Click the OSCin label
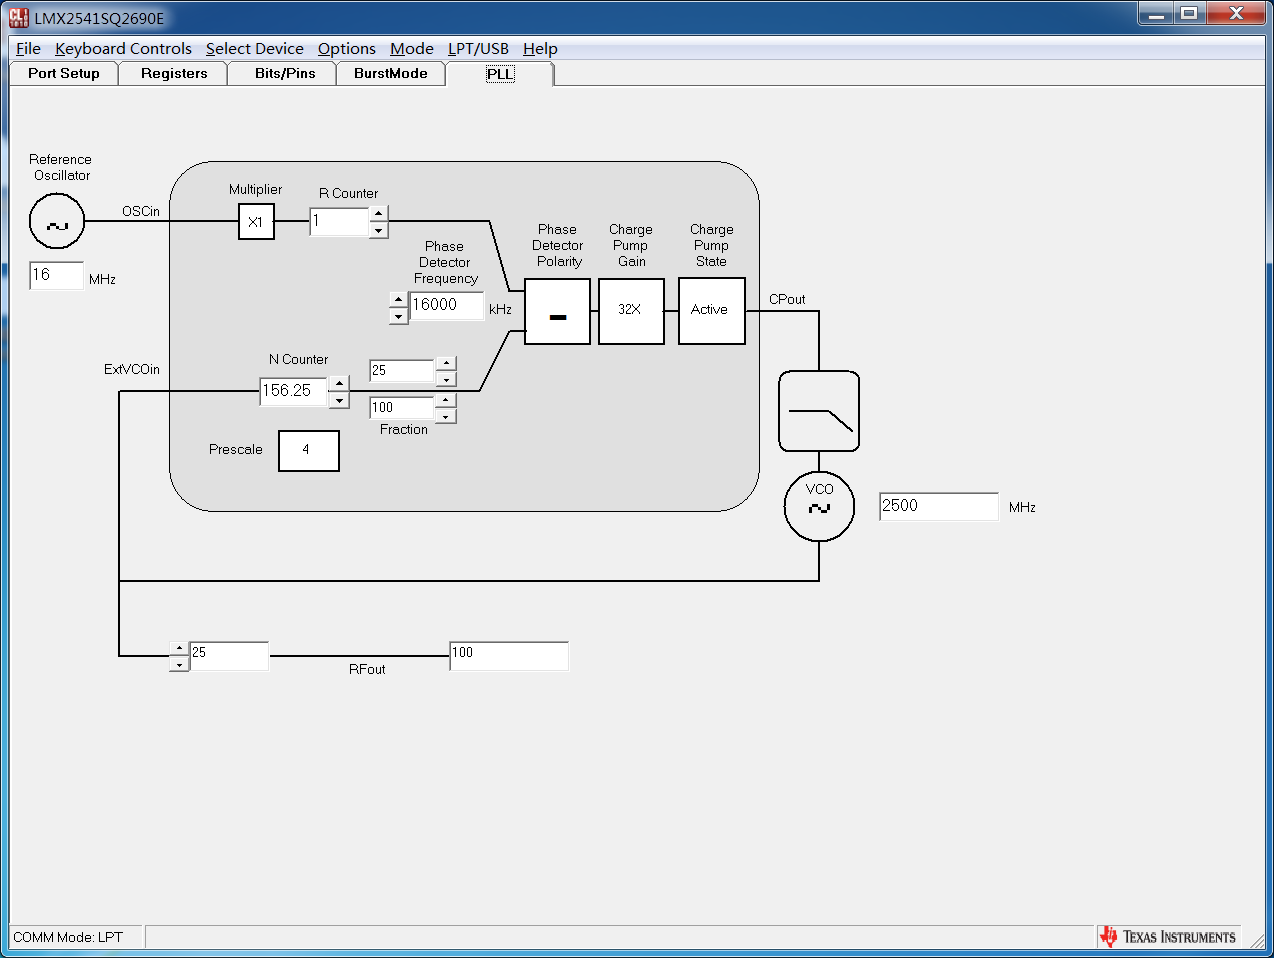 [141, 211]
